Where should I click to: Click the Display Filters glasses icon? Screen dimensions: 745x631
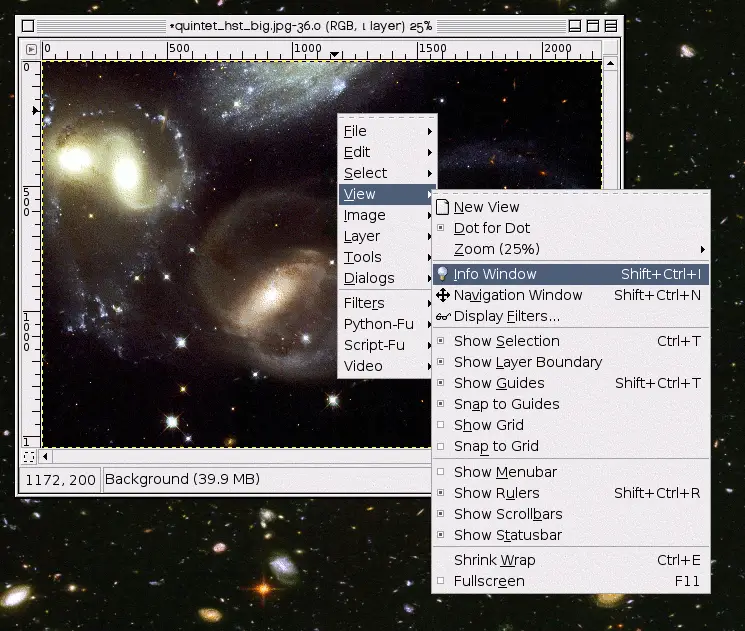442,316
